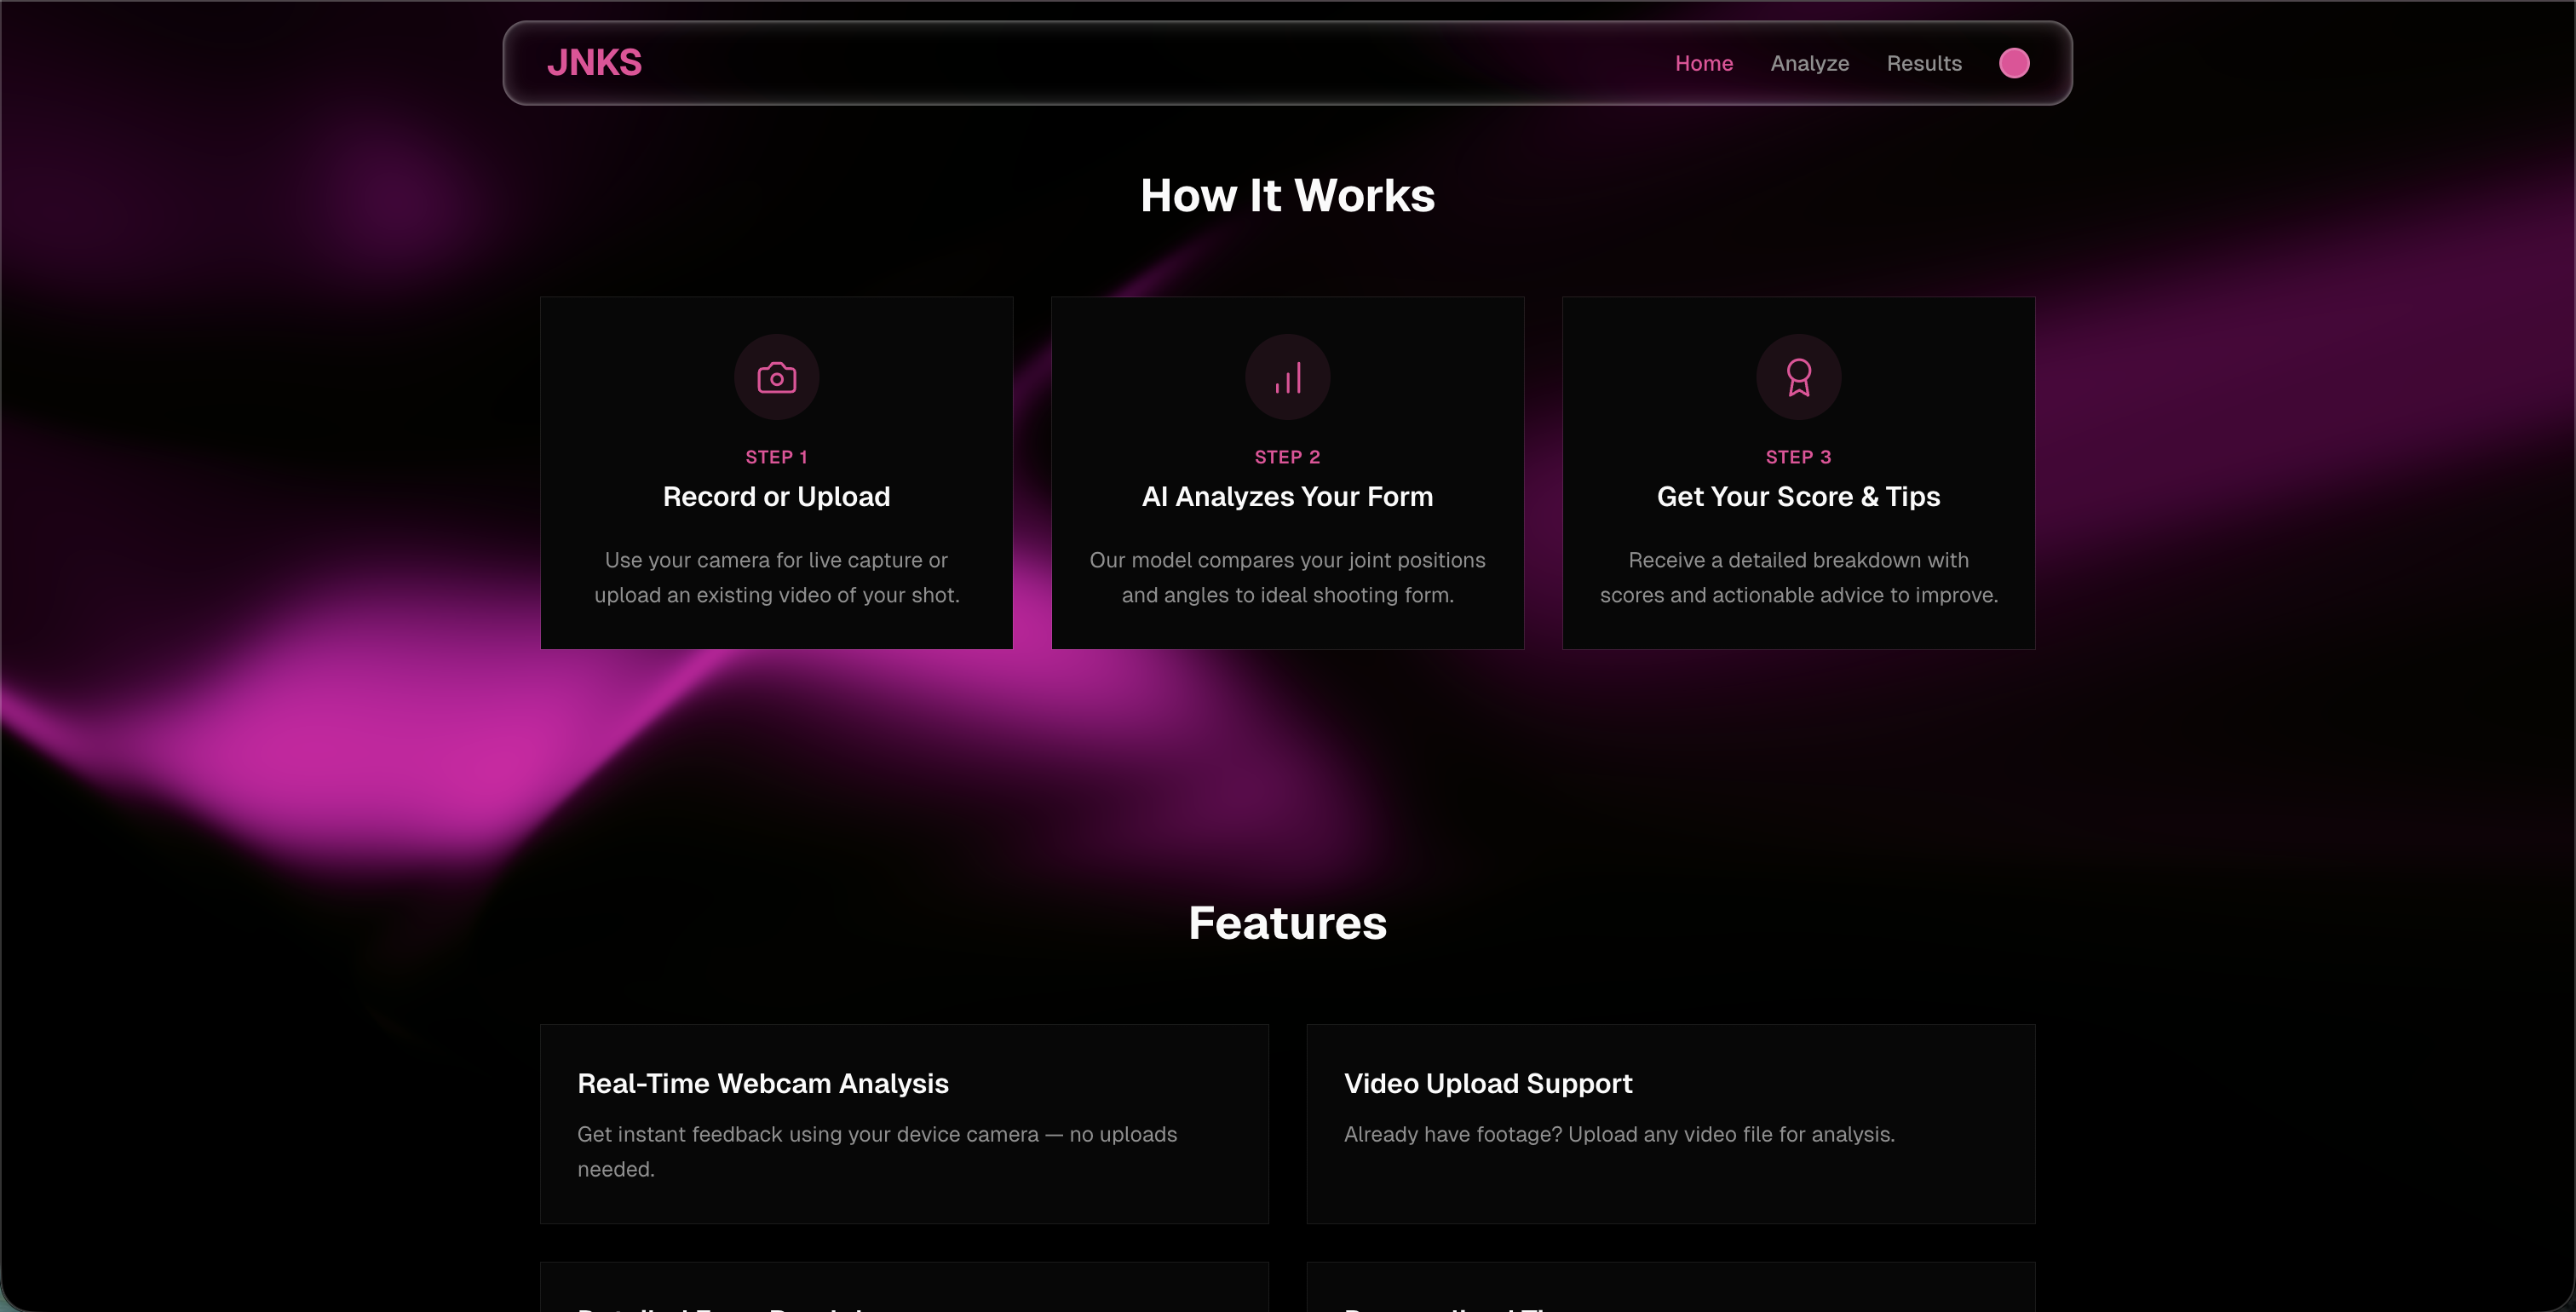
Task: Click the Get Your Score & Tips title
Action: [x=1798, y=496]
